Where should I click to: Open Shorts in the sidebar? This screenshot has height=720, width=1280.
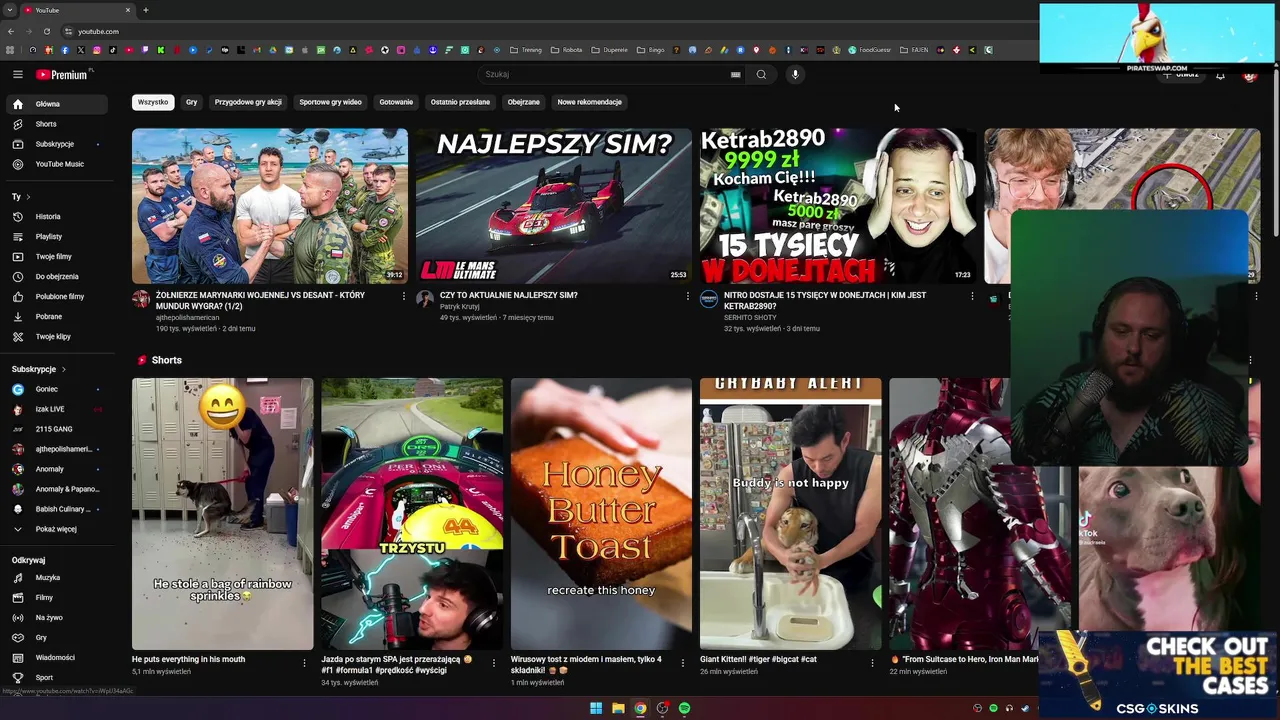(57, 124)
